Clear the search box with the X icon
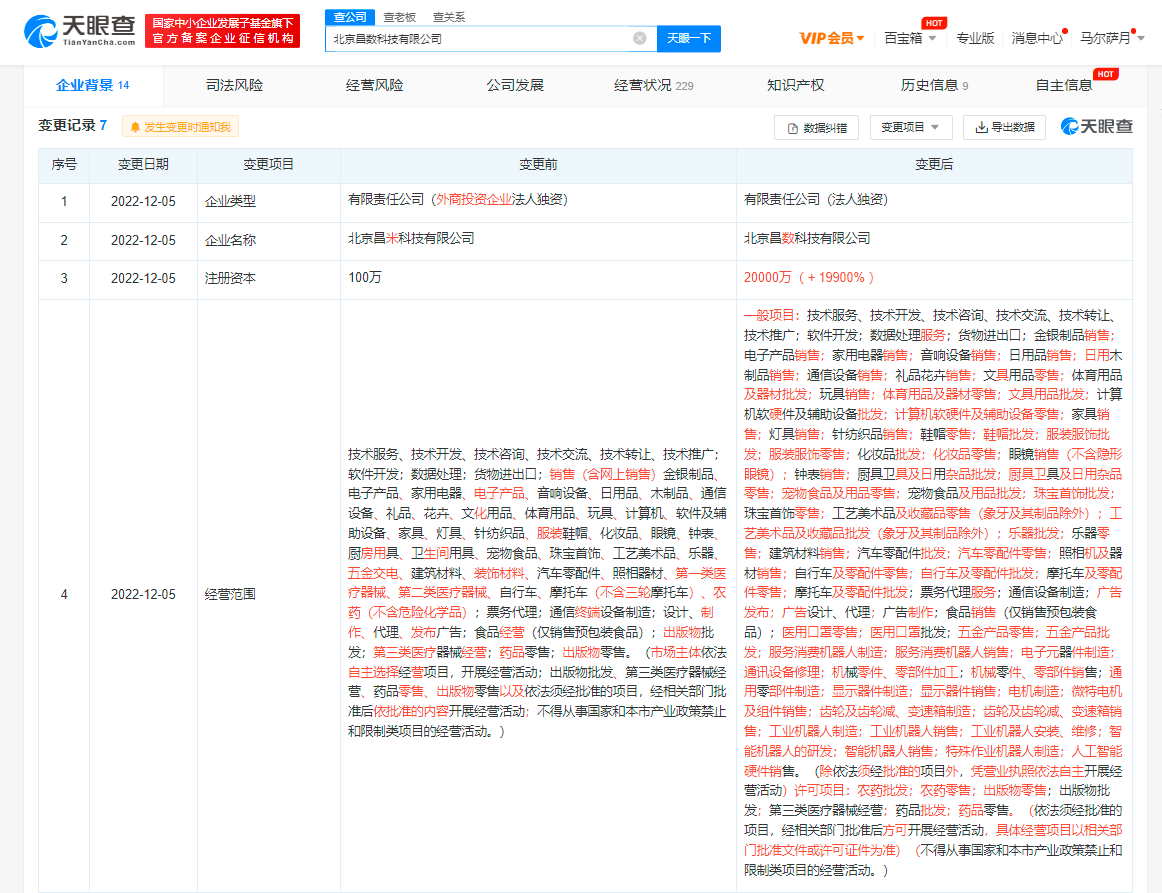Viewport: 1162px width, 893px height. tap(640, 39)
